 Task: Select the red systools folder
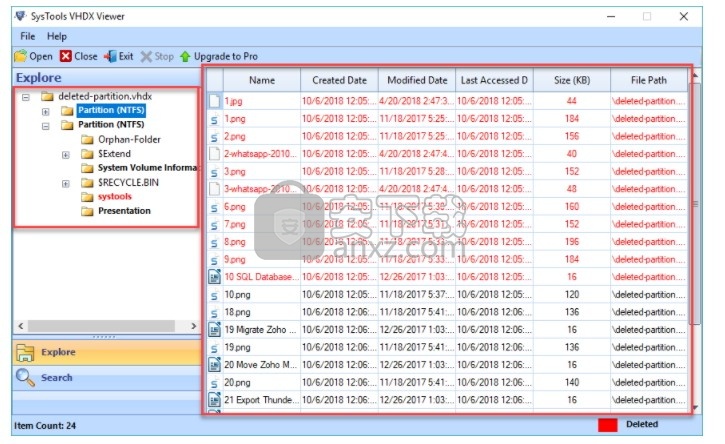point(115,197)
